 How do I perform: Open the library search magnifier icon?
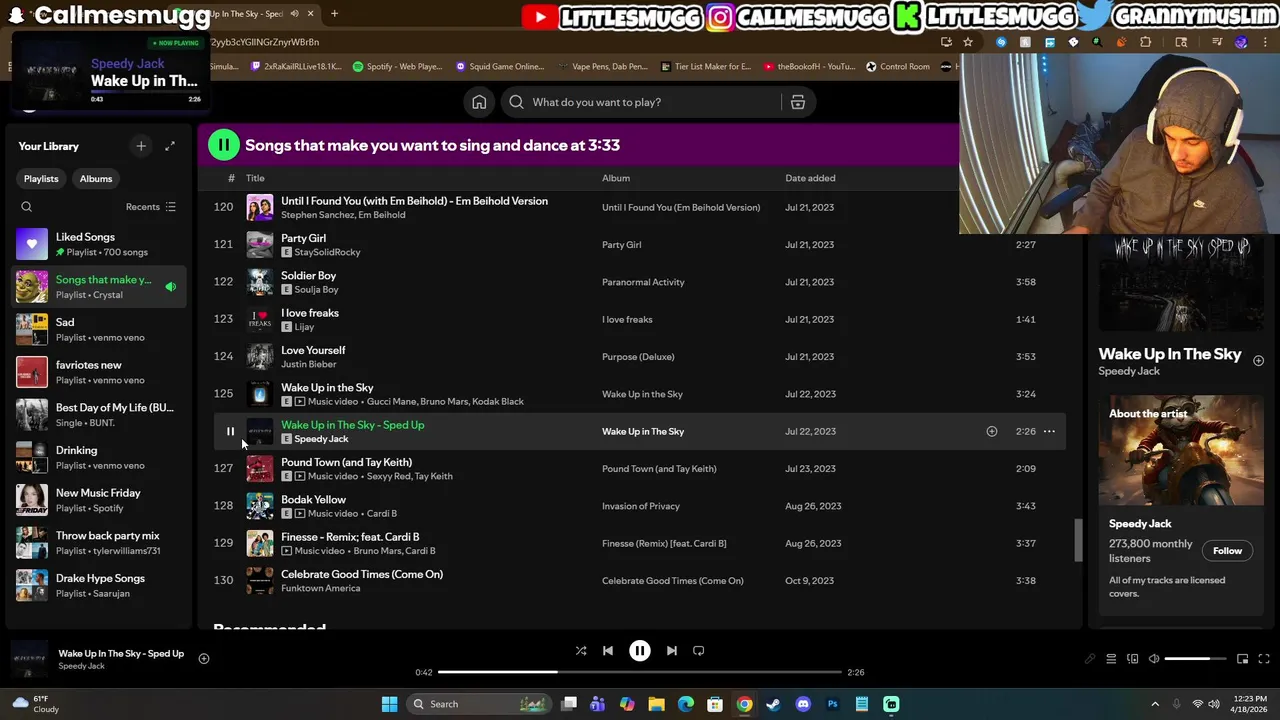pos(27,207)
